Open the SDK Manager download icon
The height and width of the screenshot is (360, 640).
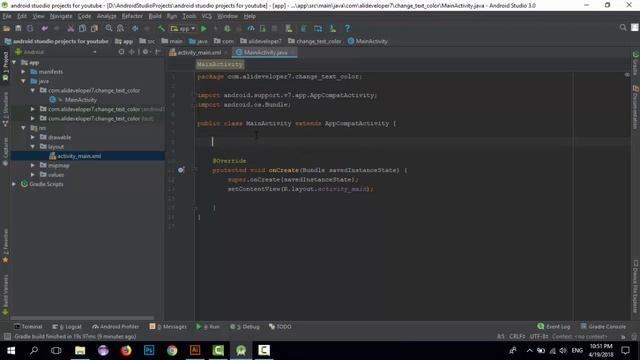[x=333, y=29]
